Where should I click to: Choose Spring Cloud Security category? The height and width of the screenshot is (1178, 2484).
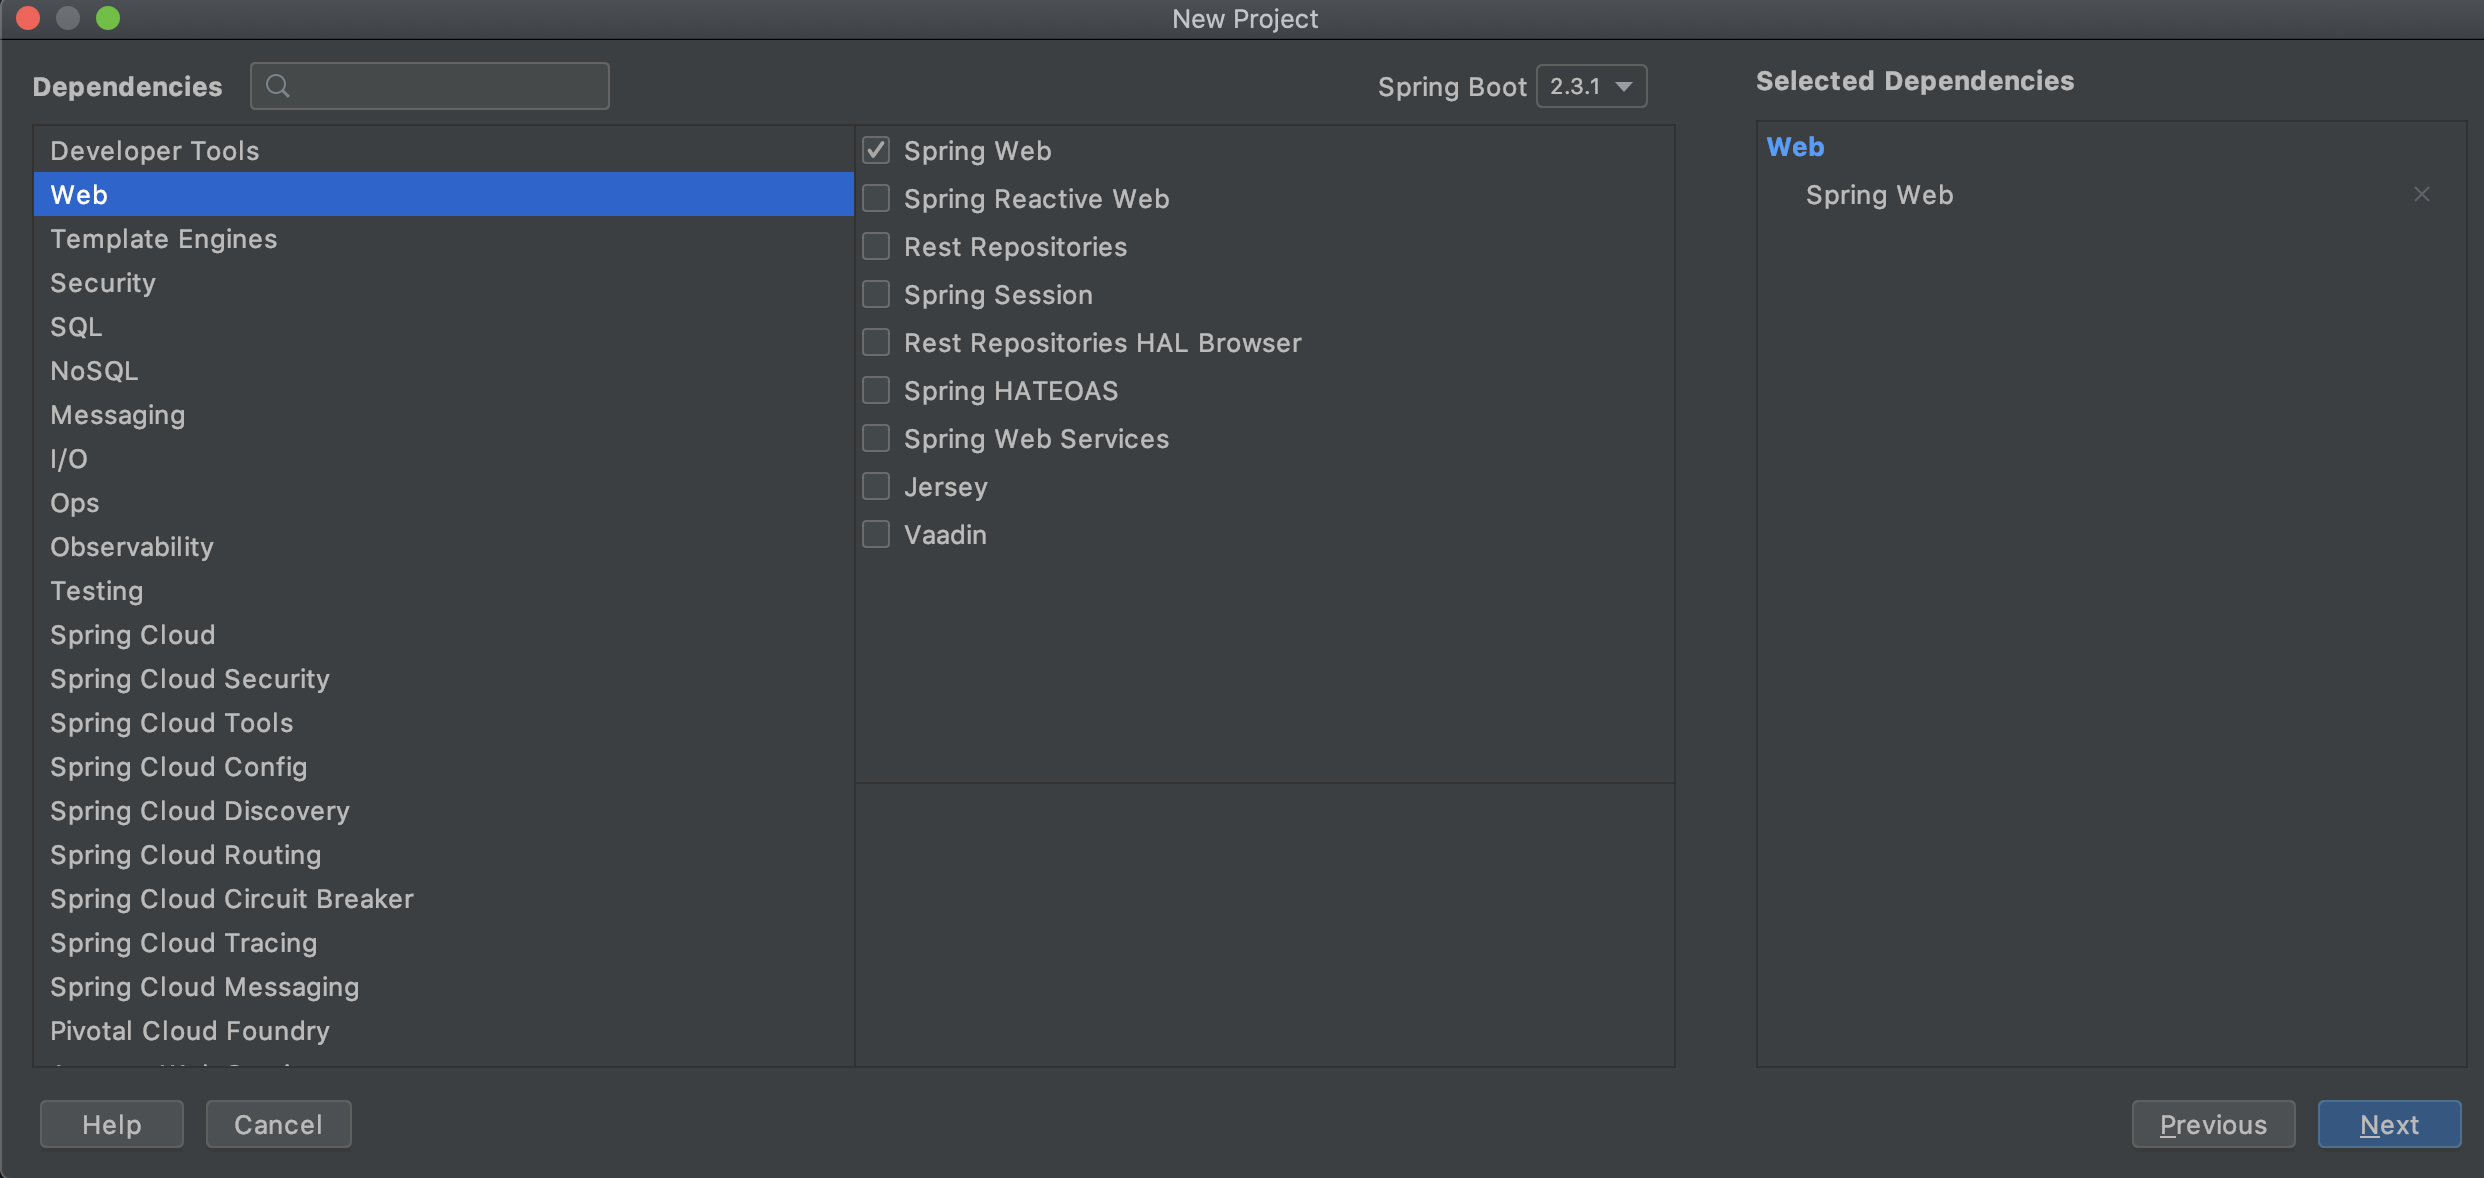click(x=444, y=678)
